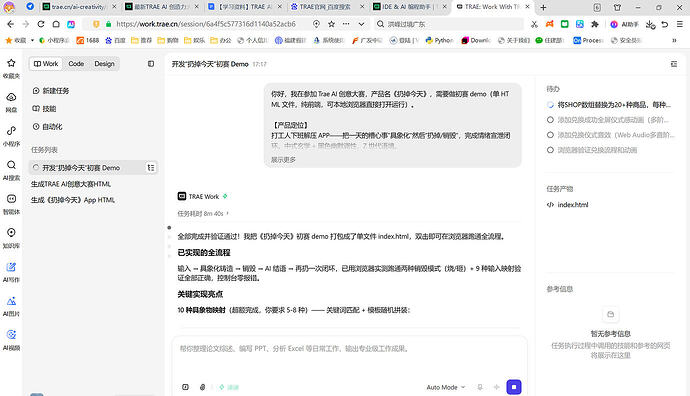
Task: Stop generation with the purple stop button
Action: [x=514, y=387]
